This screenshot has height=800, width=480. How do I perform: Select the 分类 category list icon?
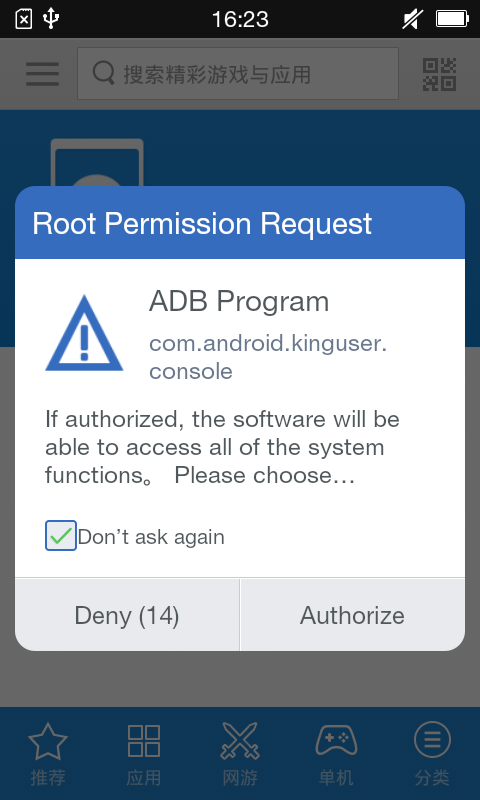tap(432, 740)
